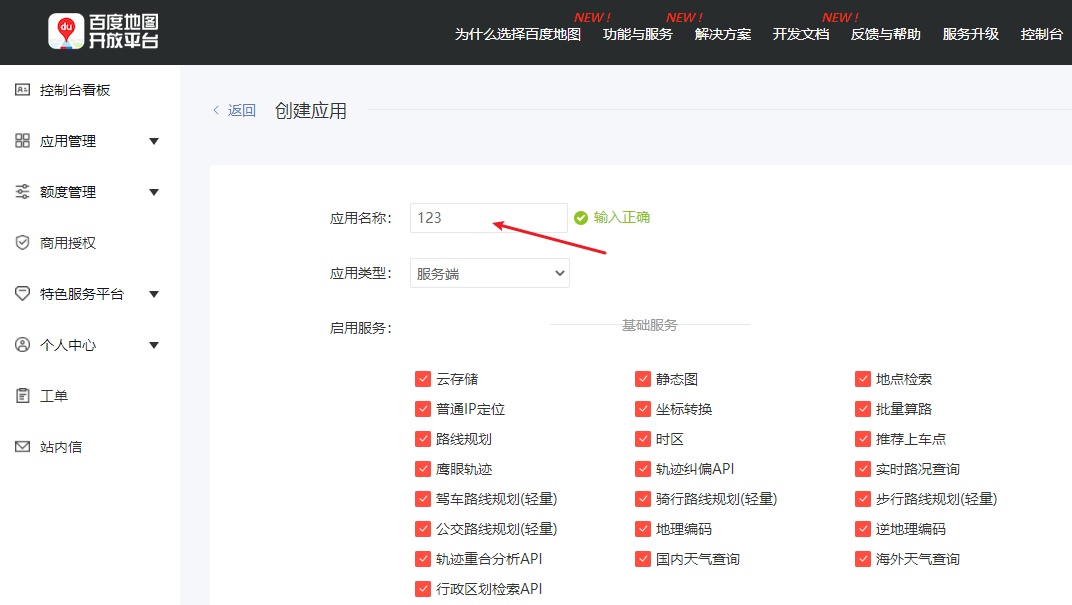The height and width of the screenshot is (605, 1072).
Task: Open the 工单 sidebar item
Action: (53, 396)
